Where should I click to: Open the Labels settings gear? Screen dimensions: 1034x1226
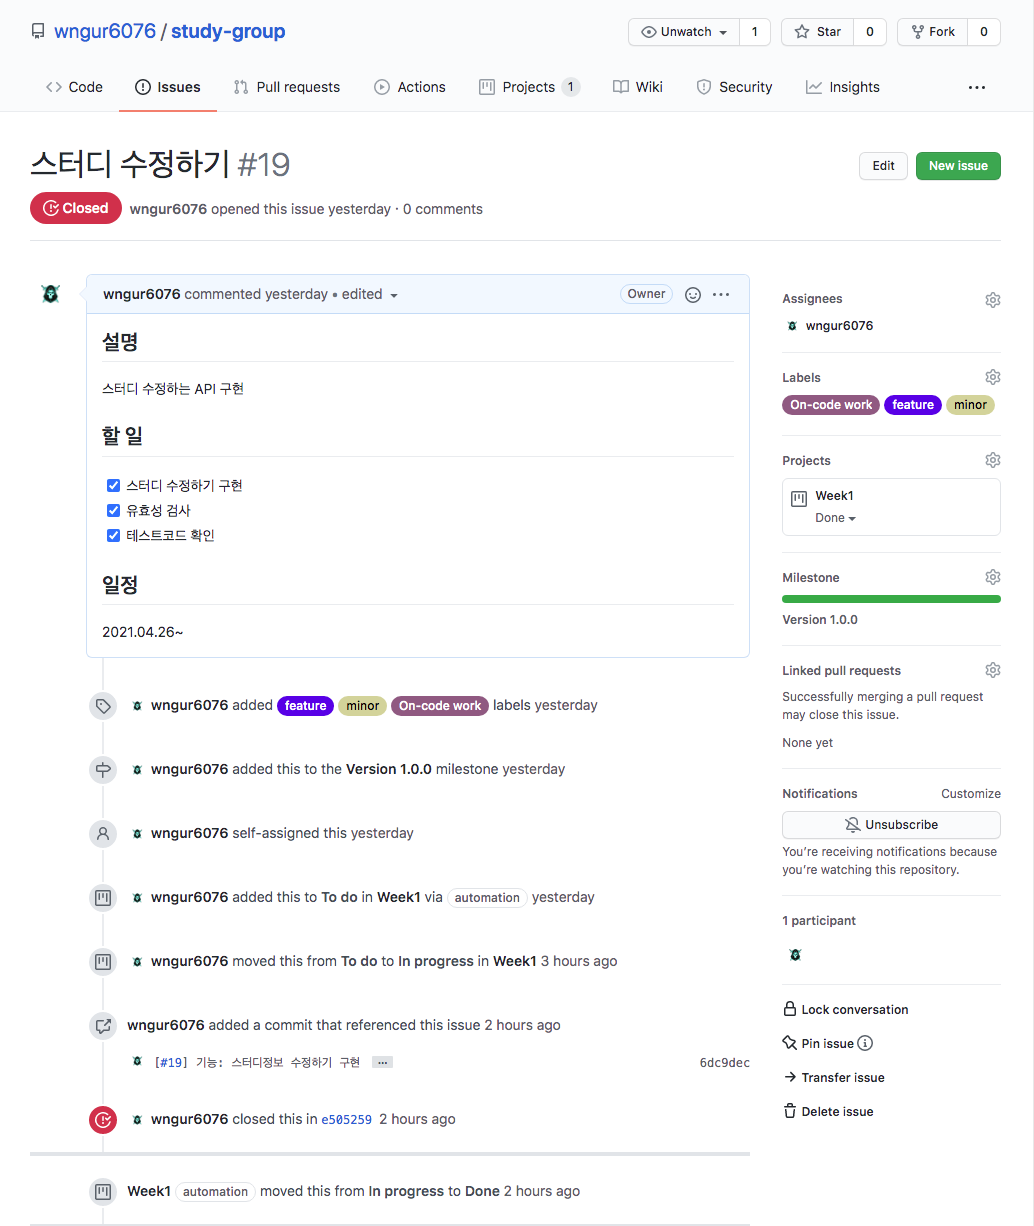(x=992, y=376)
